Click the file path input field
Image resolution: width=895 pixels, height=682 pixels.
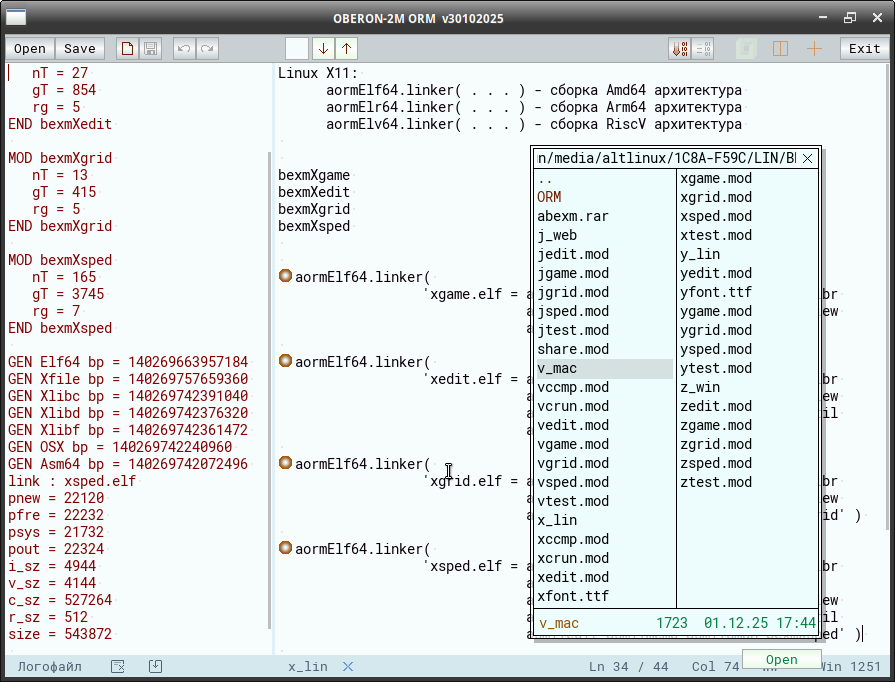tap(667, 159)
